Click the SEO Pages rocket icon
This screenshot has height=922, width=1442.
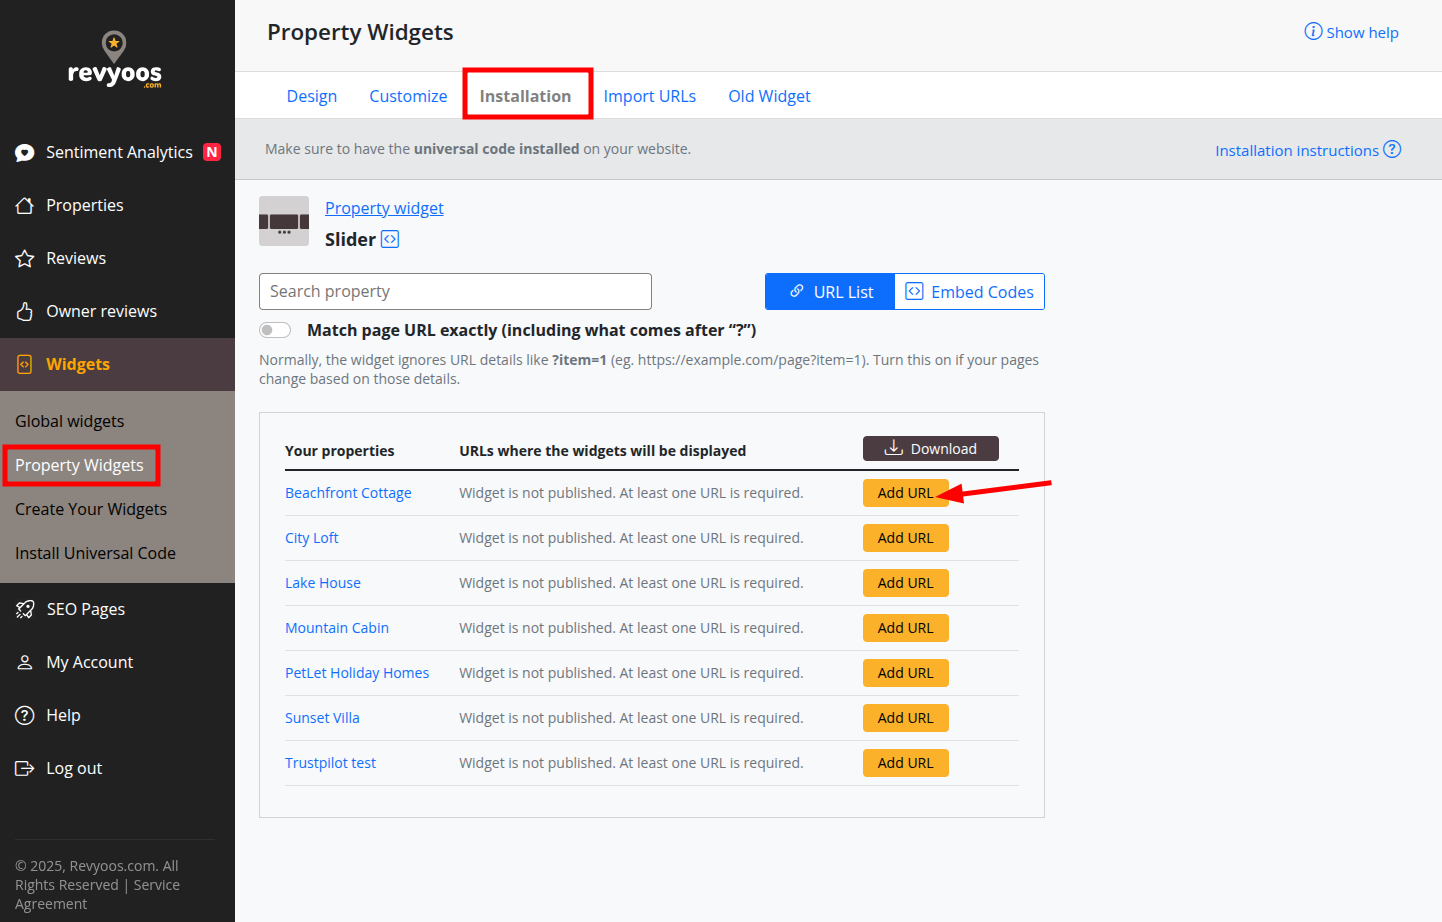click(25, 610)
